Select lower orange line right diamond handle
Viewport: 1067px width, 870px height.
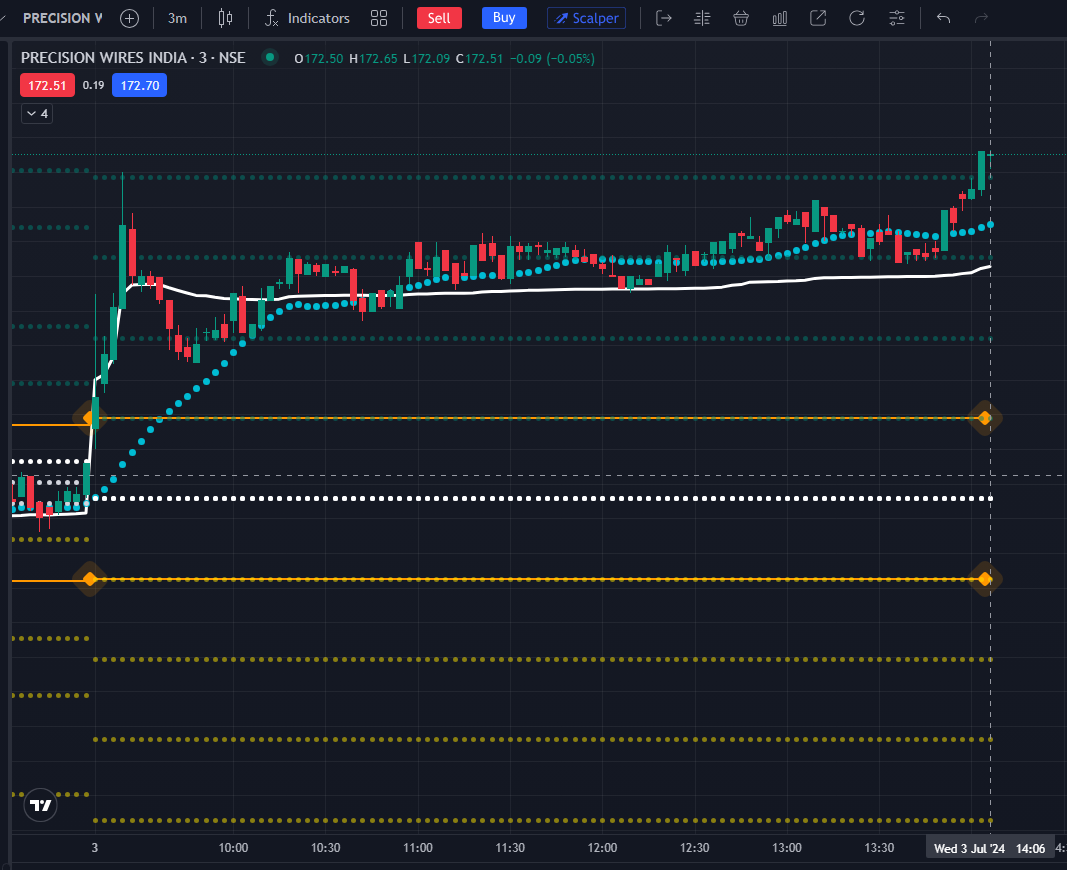pyautogui.click(x=985, y=580)
